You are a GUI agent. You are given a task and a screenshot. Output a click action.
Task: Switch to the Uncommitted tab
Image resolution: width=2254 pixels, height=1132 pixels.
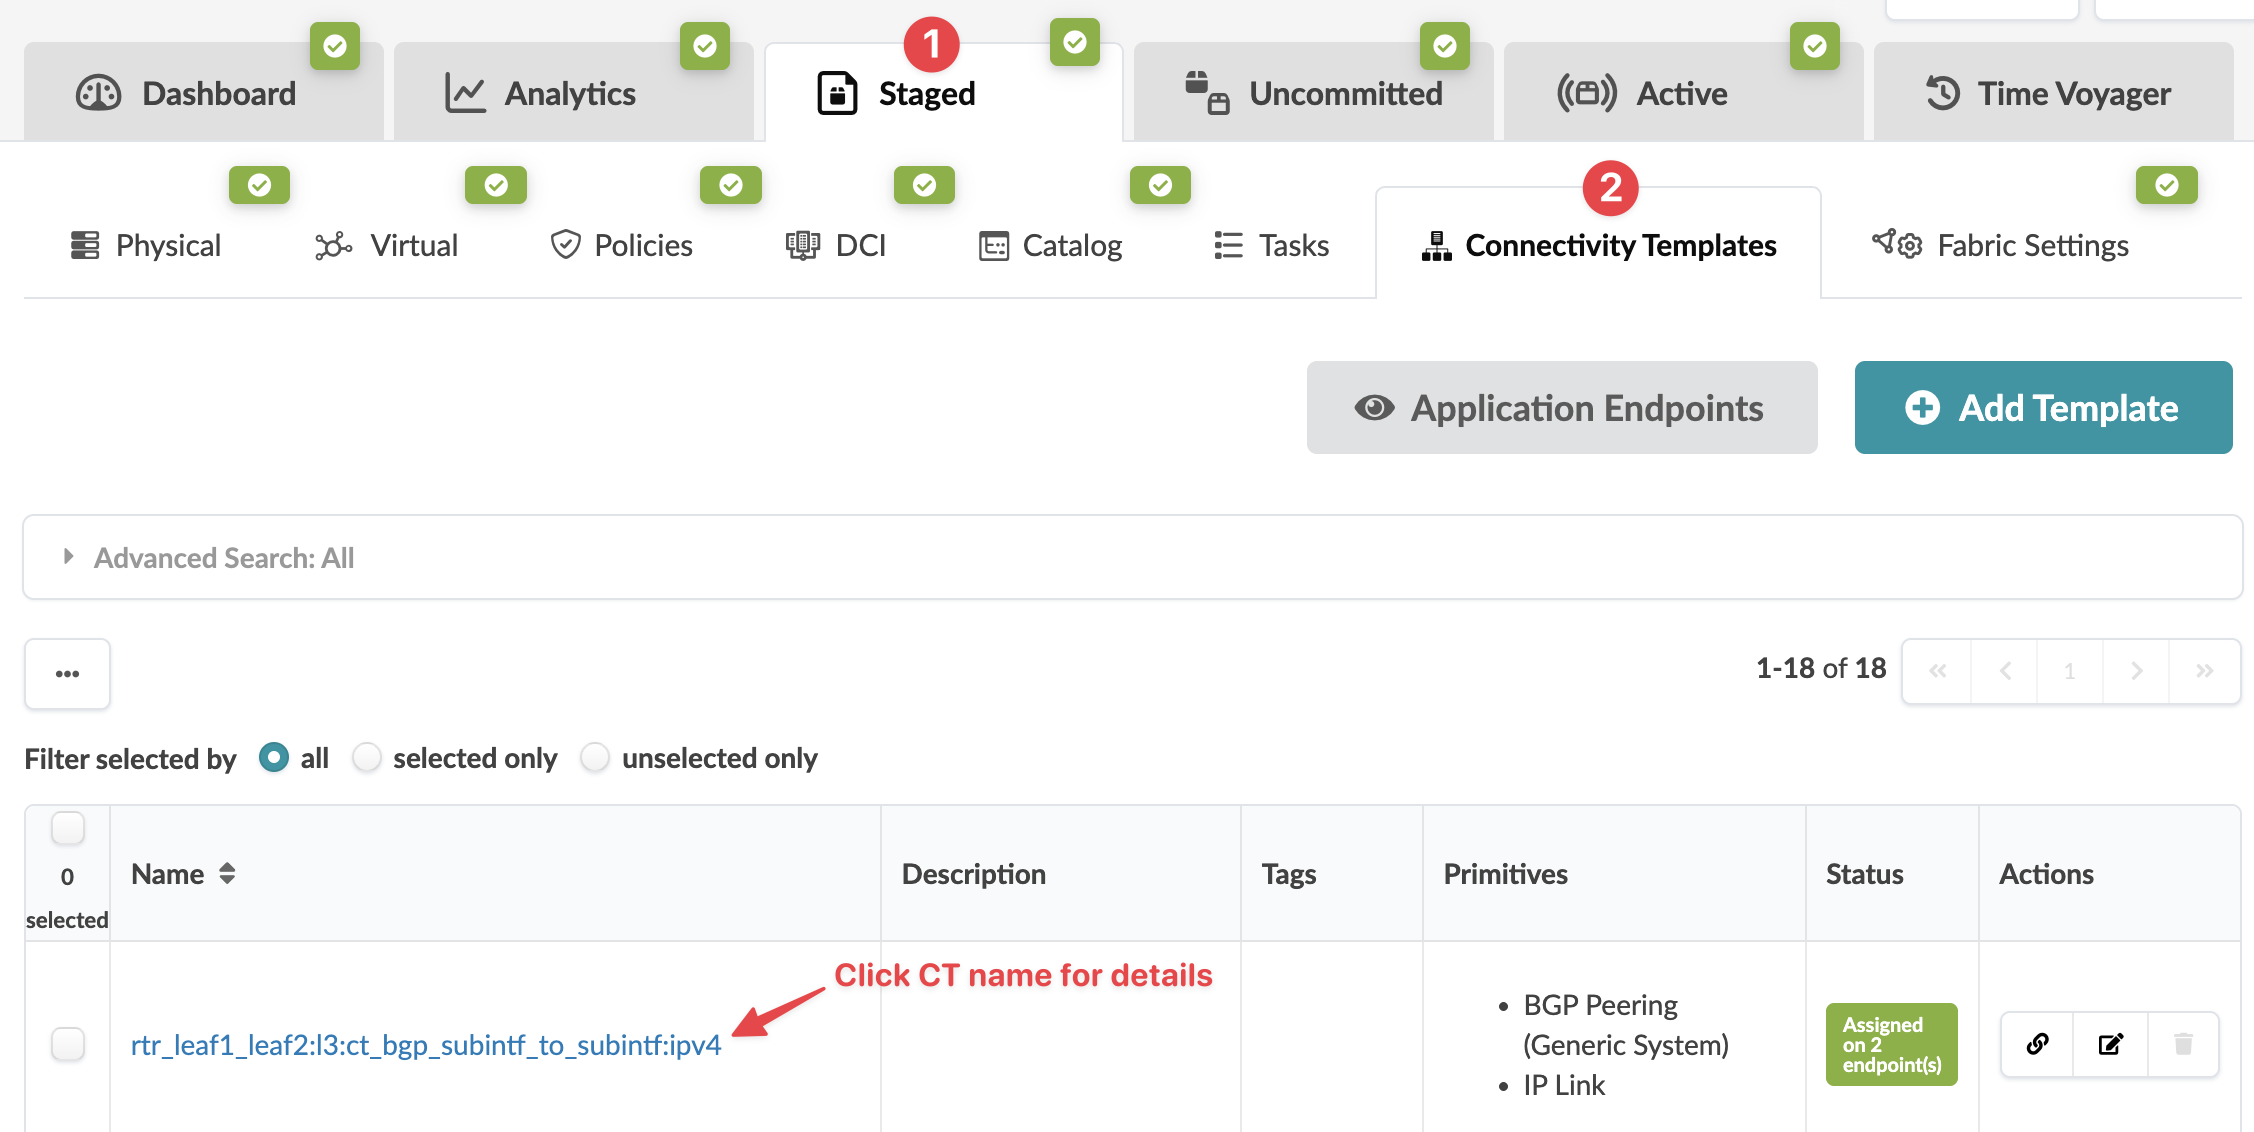[1313, 94]
